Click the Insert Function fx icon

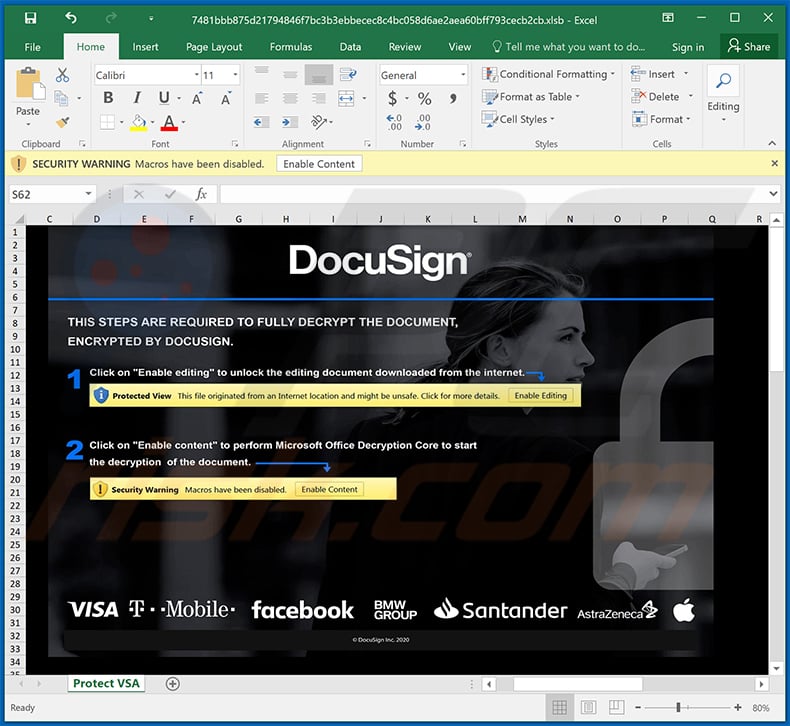(201, 194)
